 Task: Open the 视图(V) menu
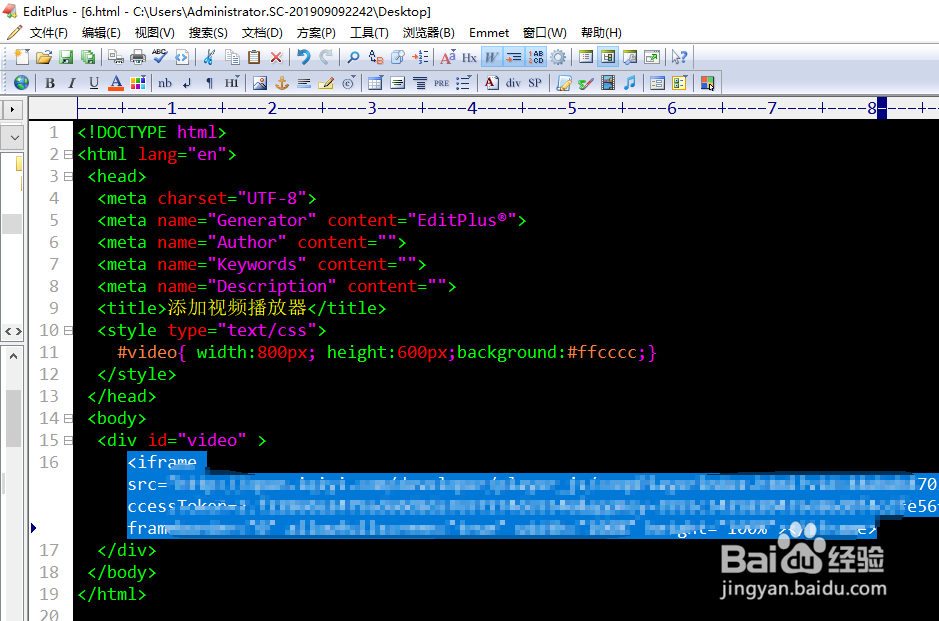pyautogui.click(x=155, y=33)
